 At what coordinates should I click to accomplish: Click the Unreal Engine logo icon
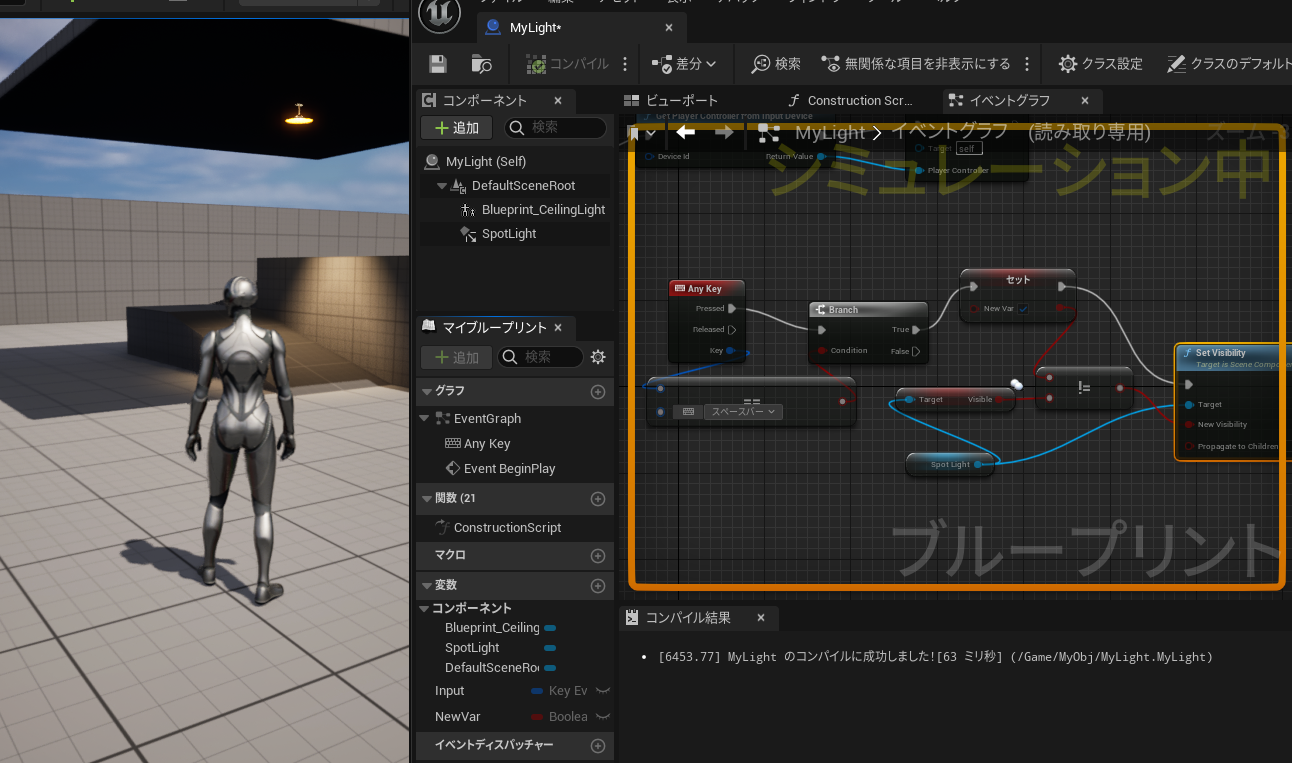(x=442, y=13)
